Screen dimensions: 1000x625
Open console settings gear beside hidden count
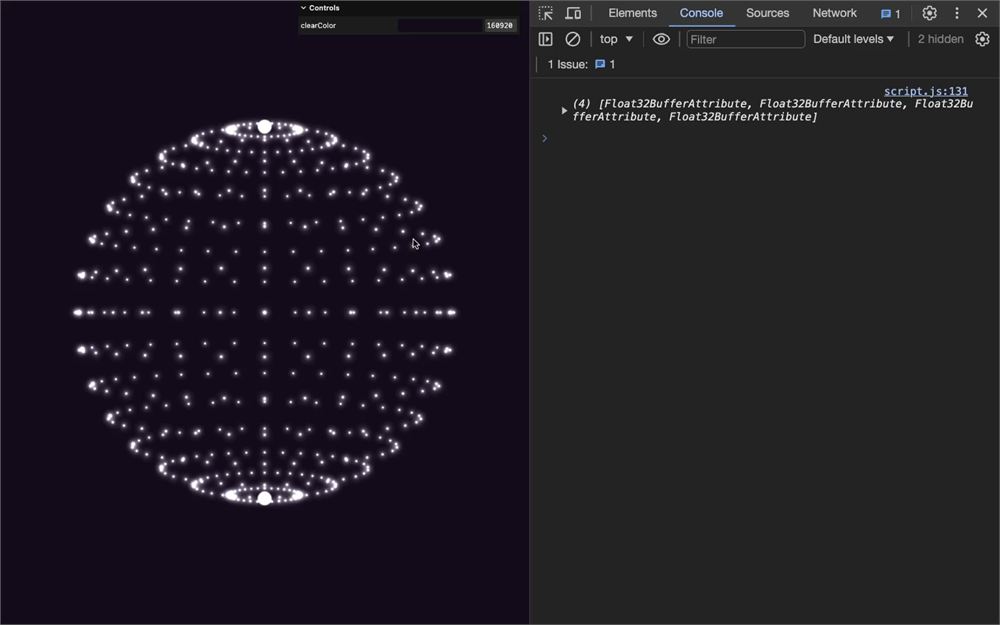[982, 40]
